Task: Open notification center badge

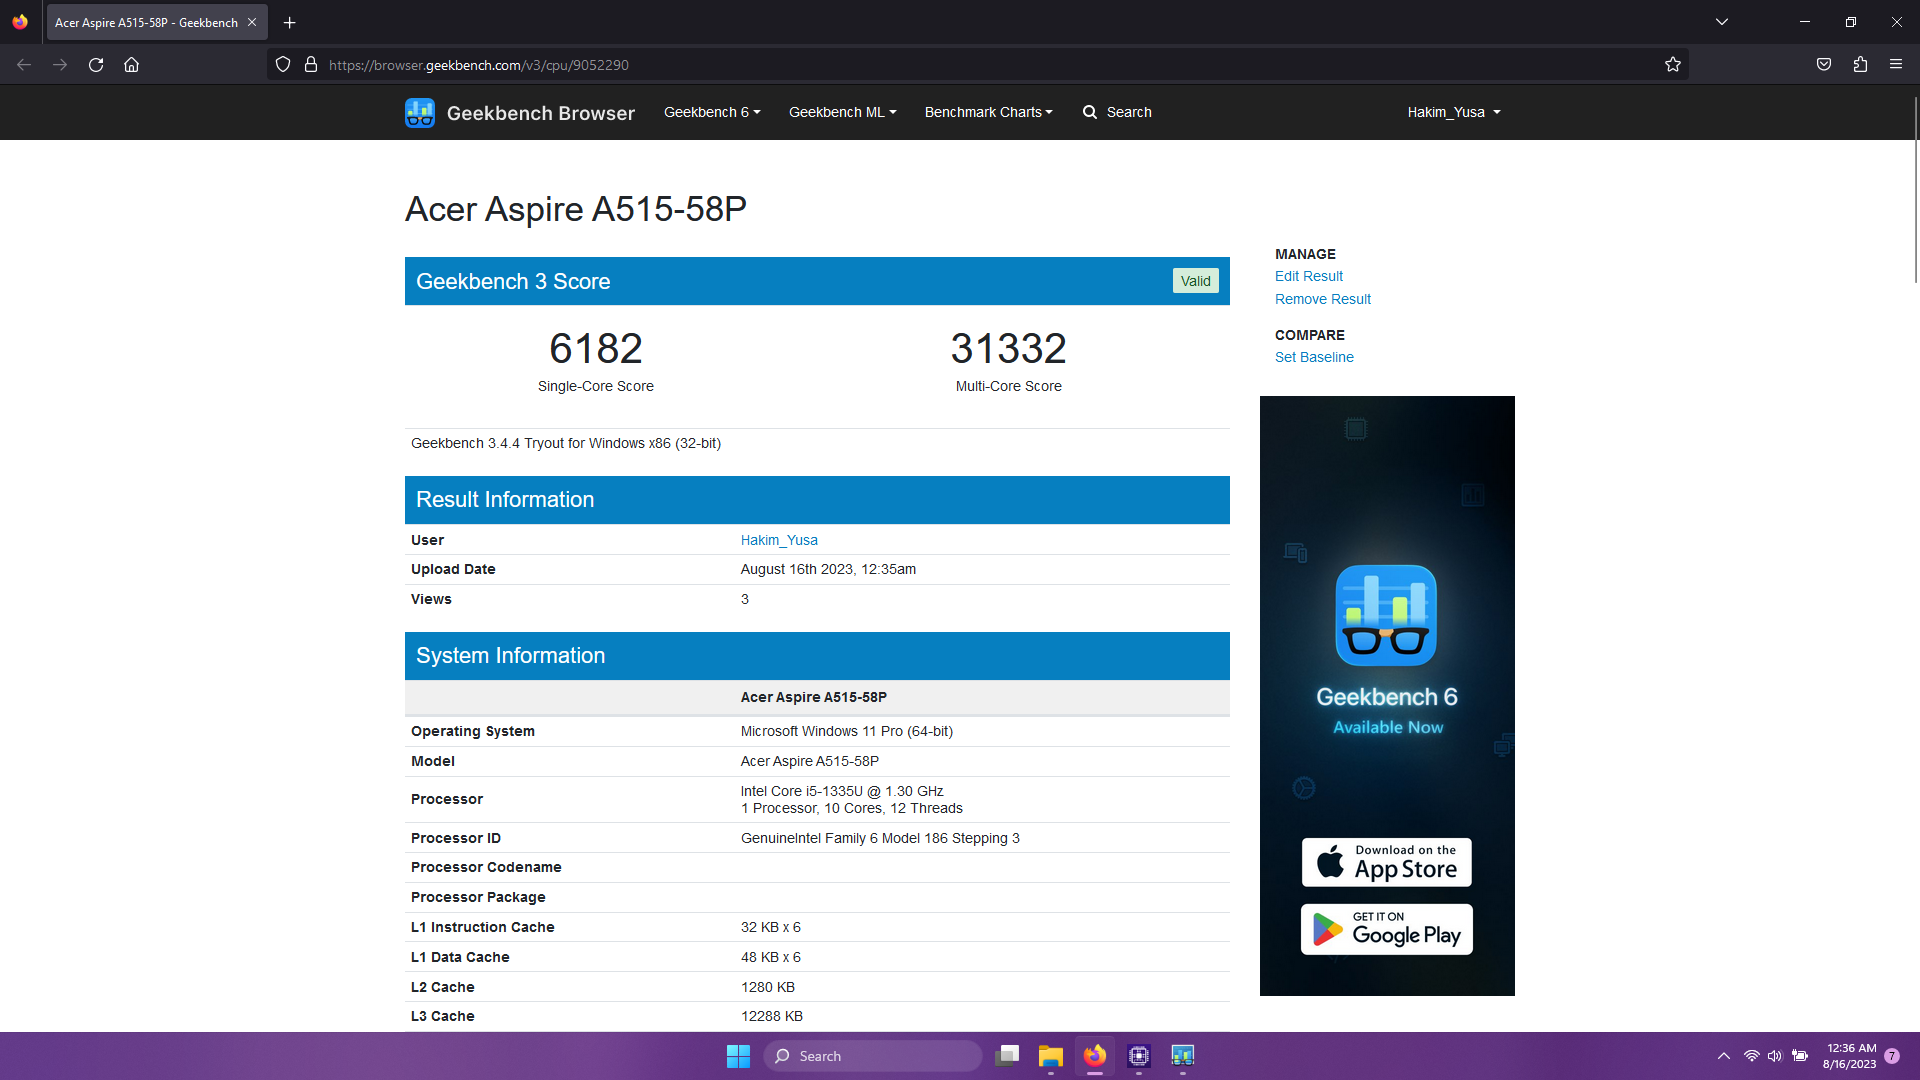Action: 1892,1056
